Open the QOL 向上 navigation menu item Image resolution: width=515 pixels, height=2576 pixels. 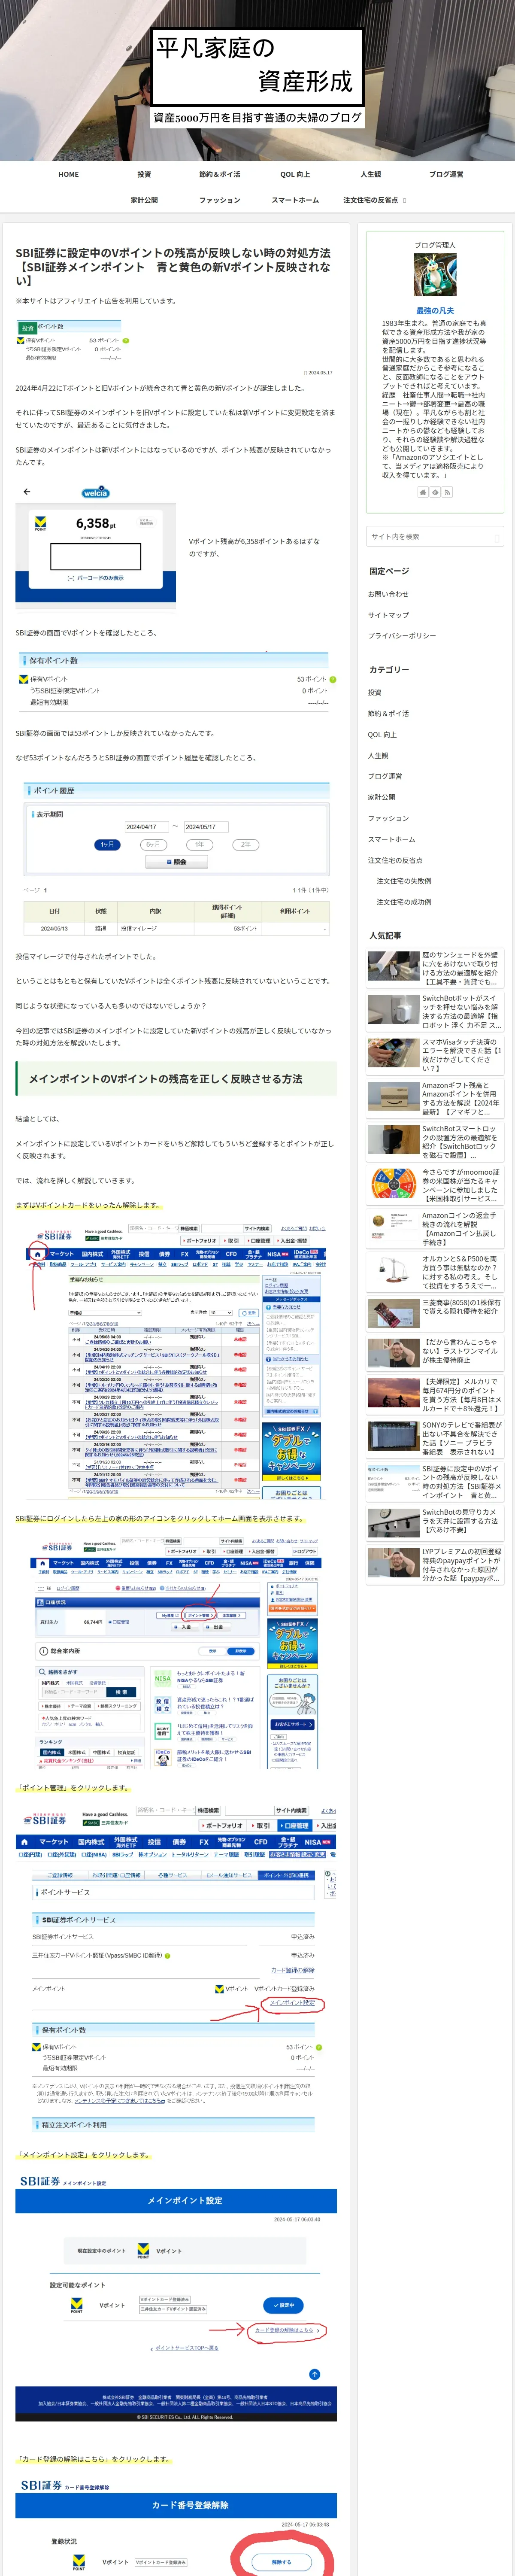click(x=295, y=174)
